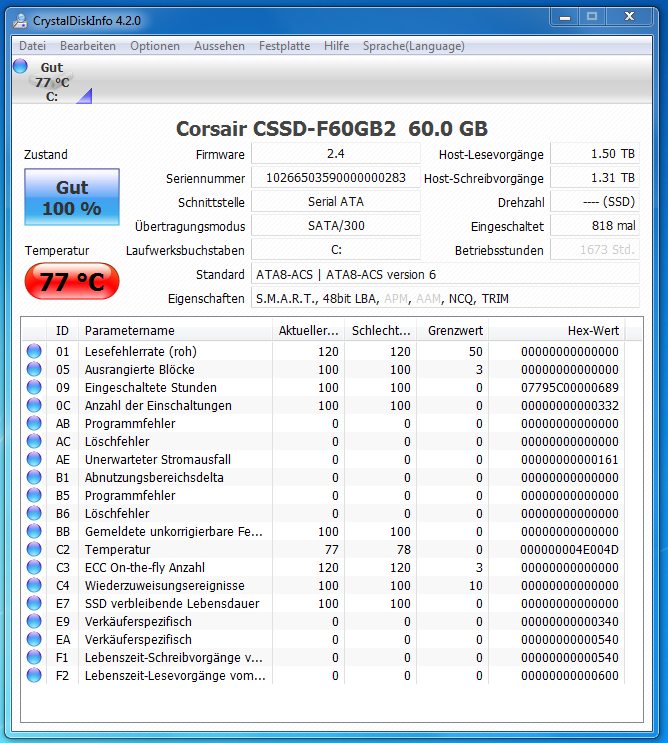The height and width of the screenshot is (743, 668).
Task: Click the Eigenschaften field with S.M.A.R.T.
Action: (x=445, y=299)
